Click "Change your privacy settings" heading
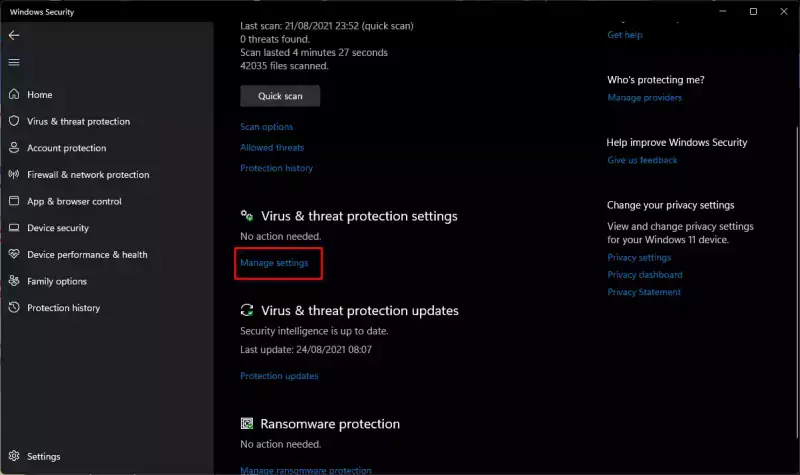The width and height of the screenshot is (800, 475). (x=670, y=205)
